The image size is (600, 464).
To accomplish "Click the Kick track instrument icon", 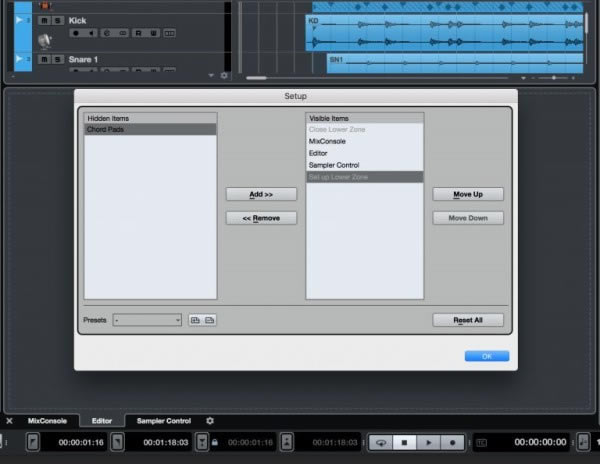I will (45, 41).
